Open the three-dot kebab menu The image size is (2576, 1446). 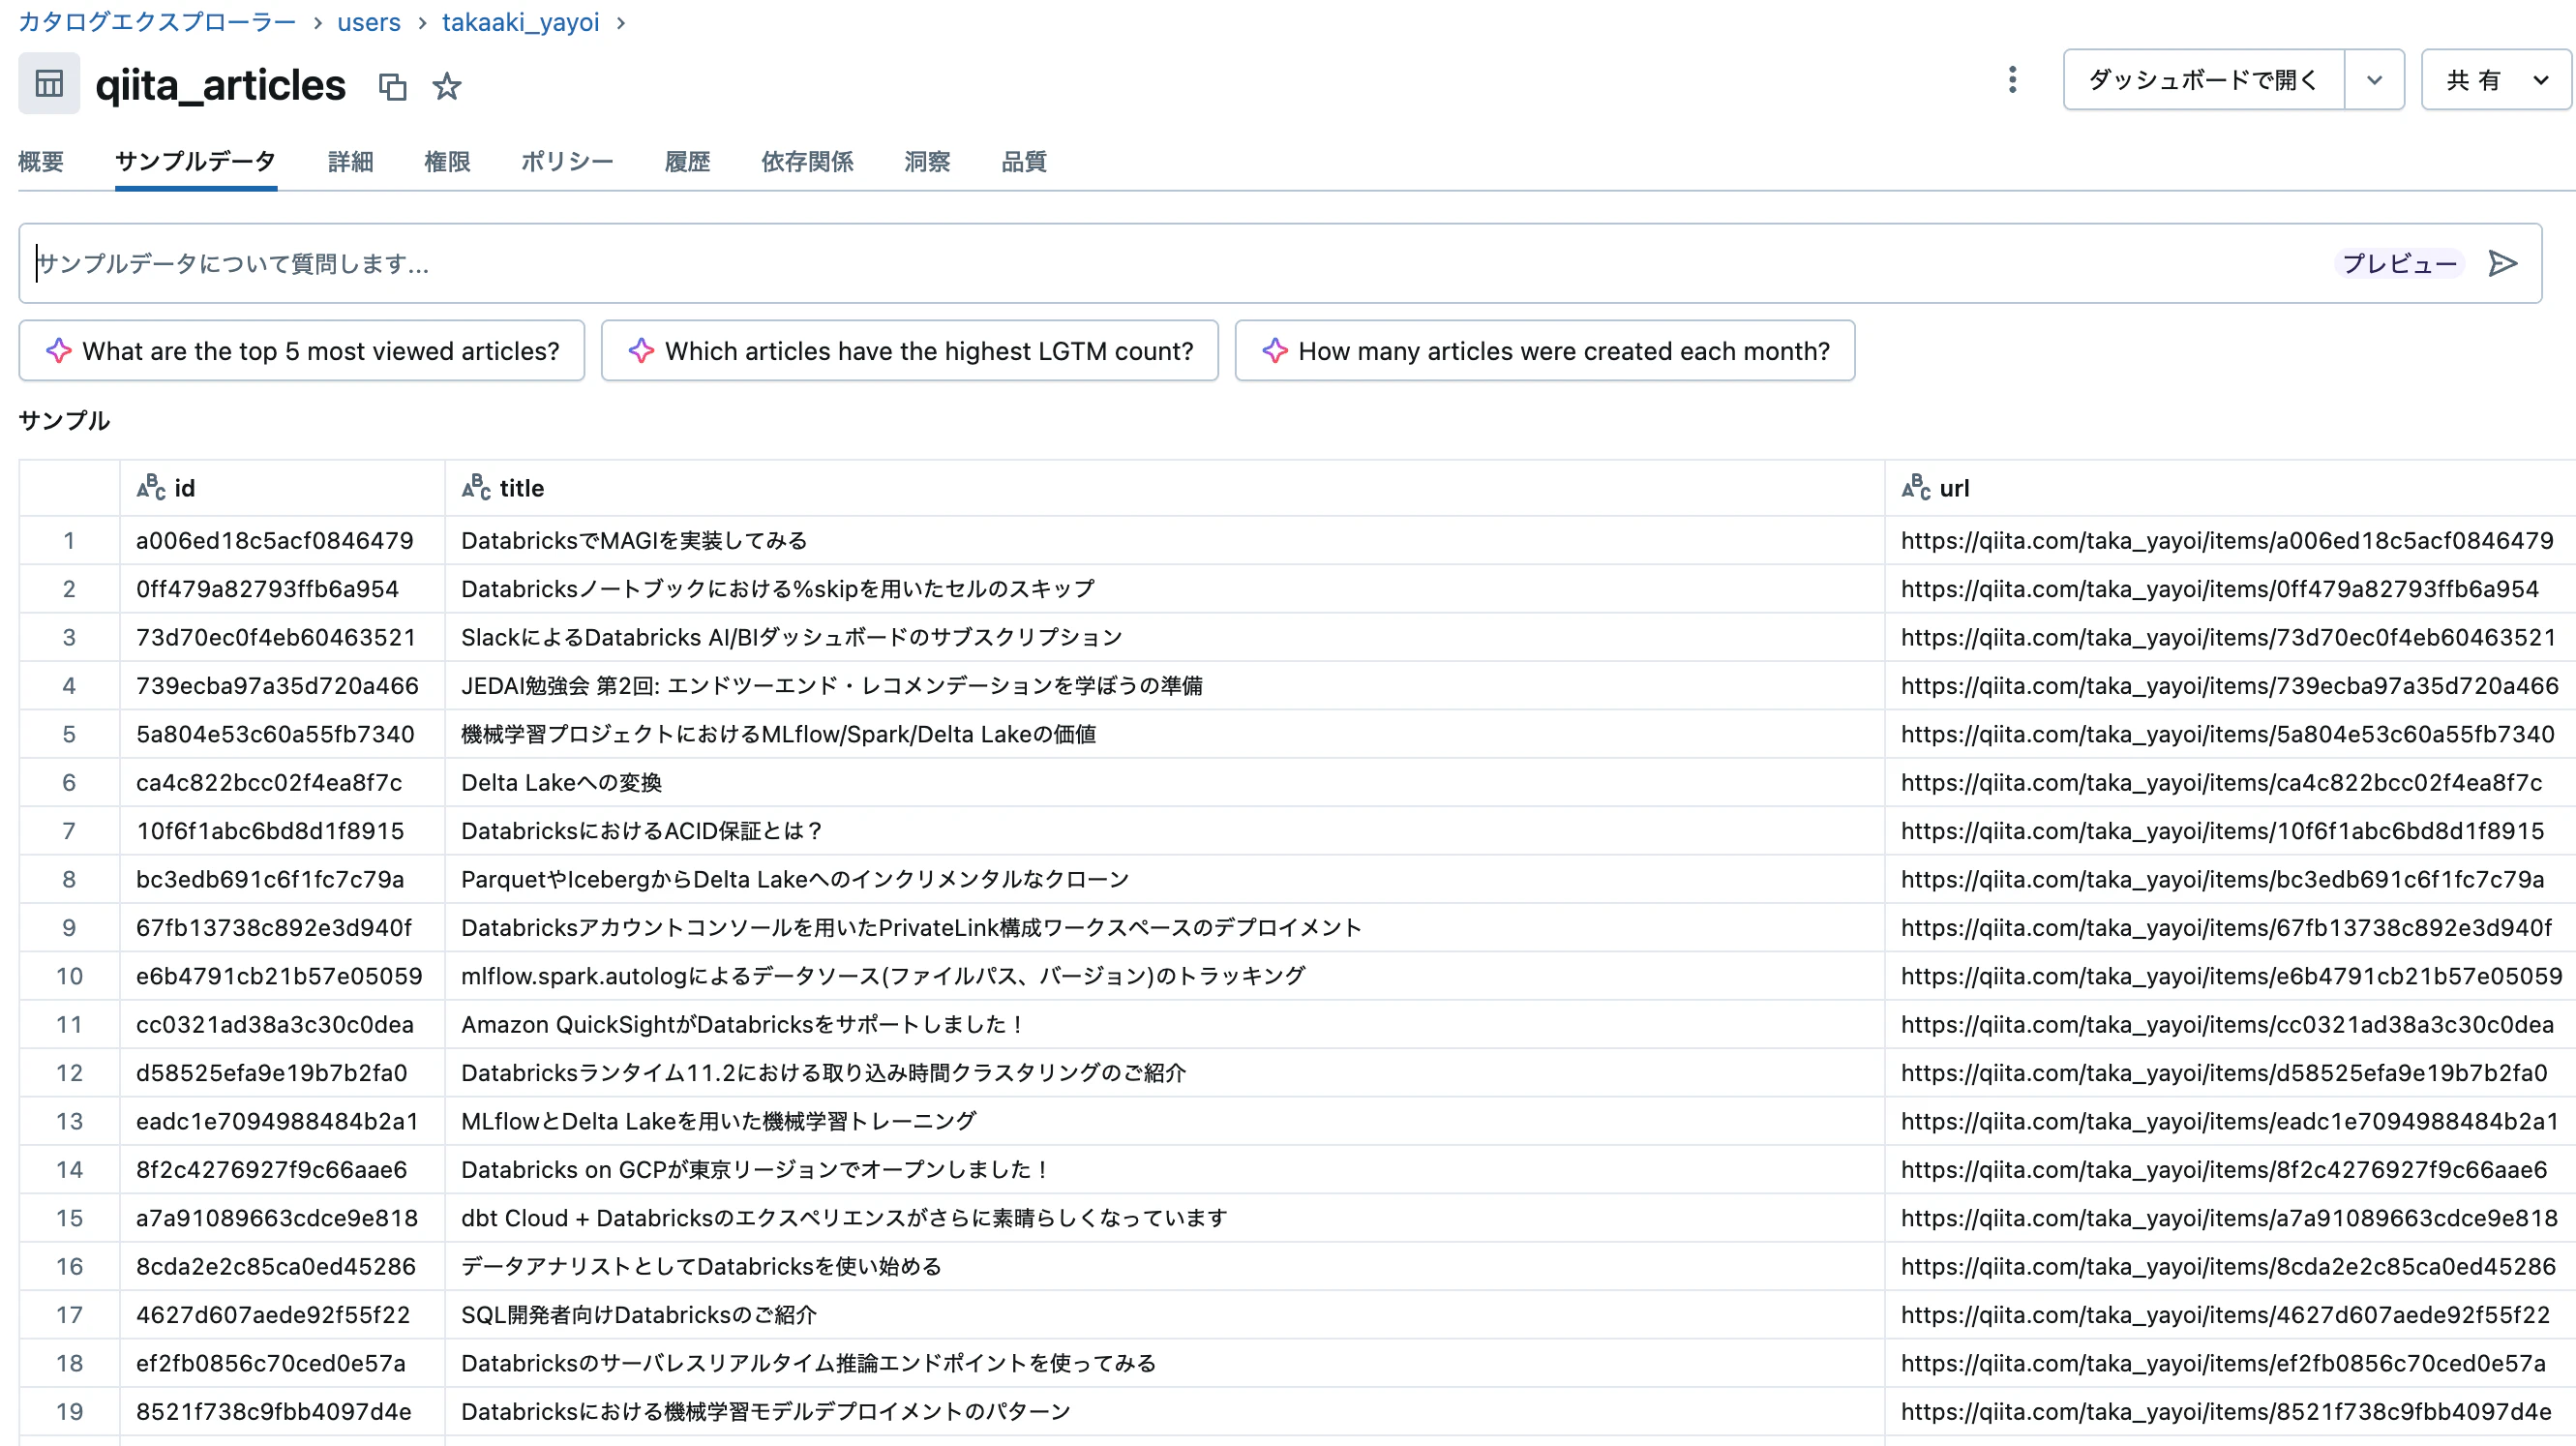(2012, 80)
